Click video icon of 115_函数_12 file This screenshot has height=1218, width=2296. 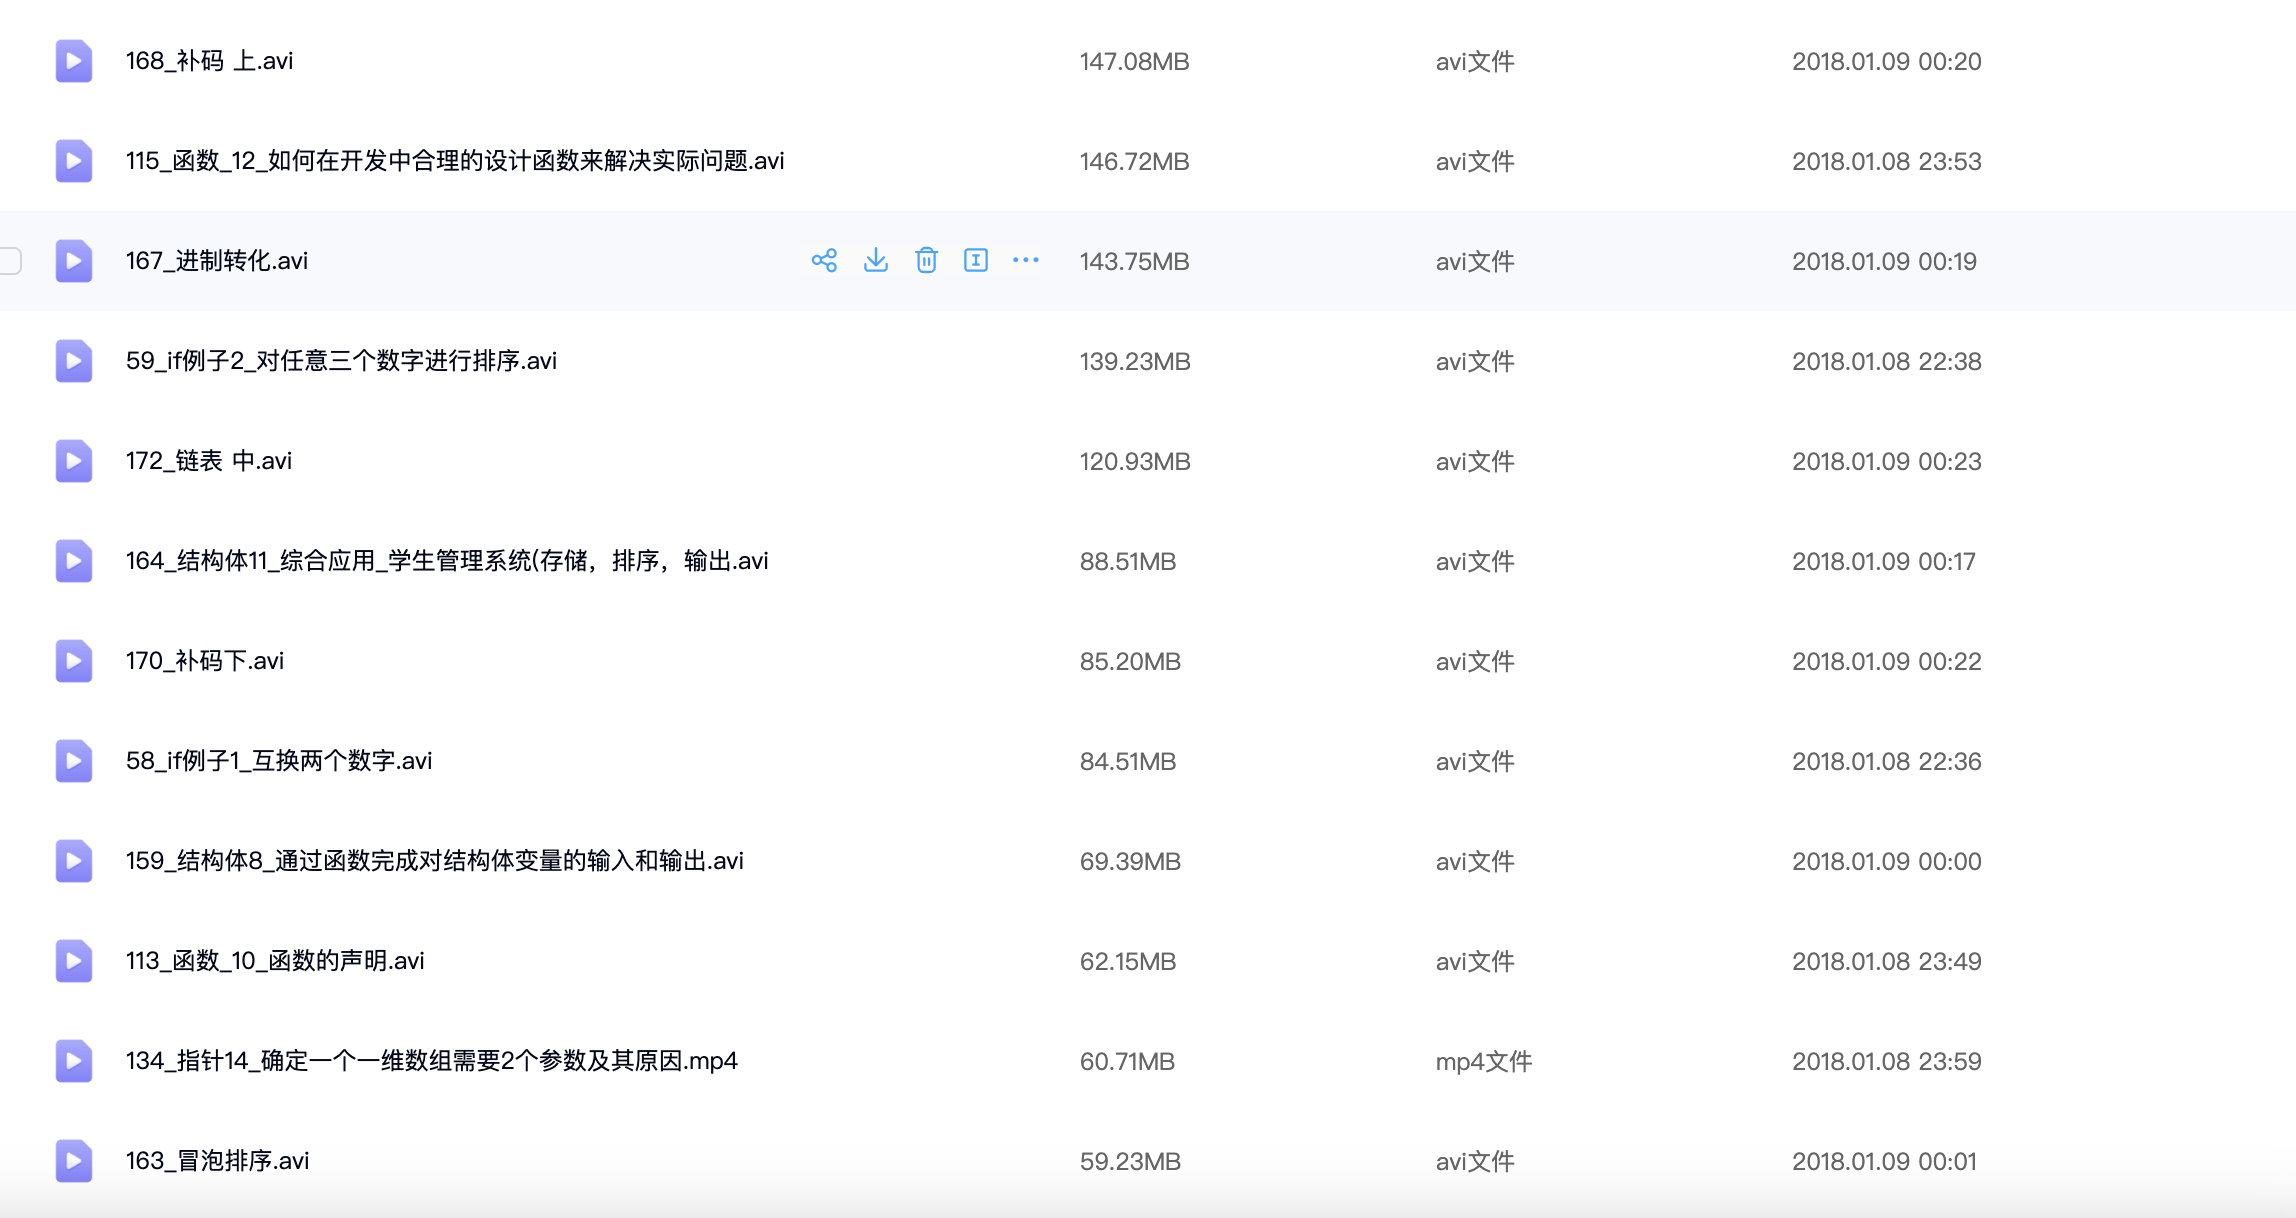[x=73, y=161]
